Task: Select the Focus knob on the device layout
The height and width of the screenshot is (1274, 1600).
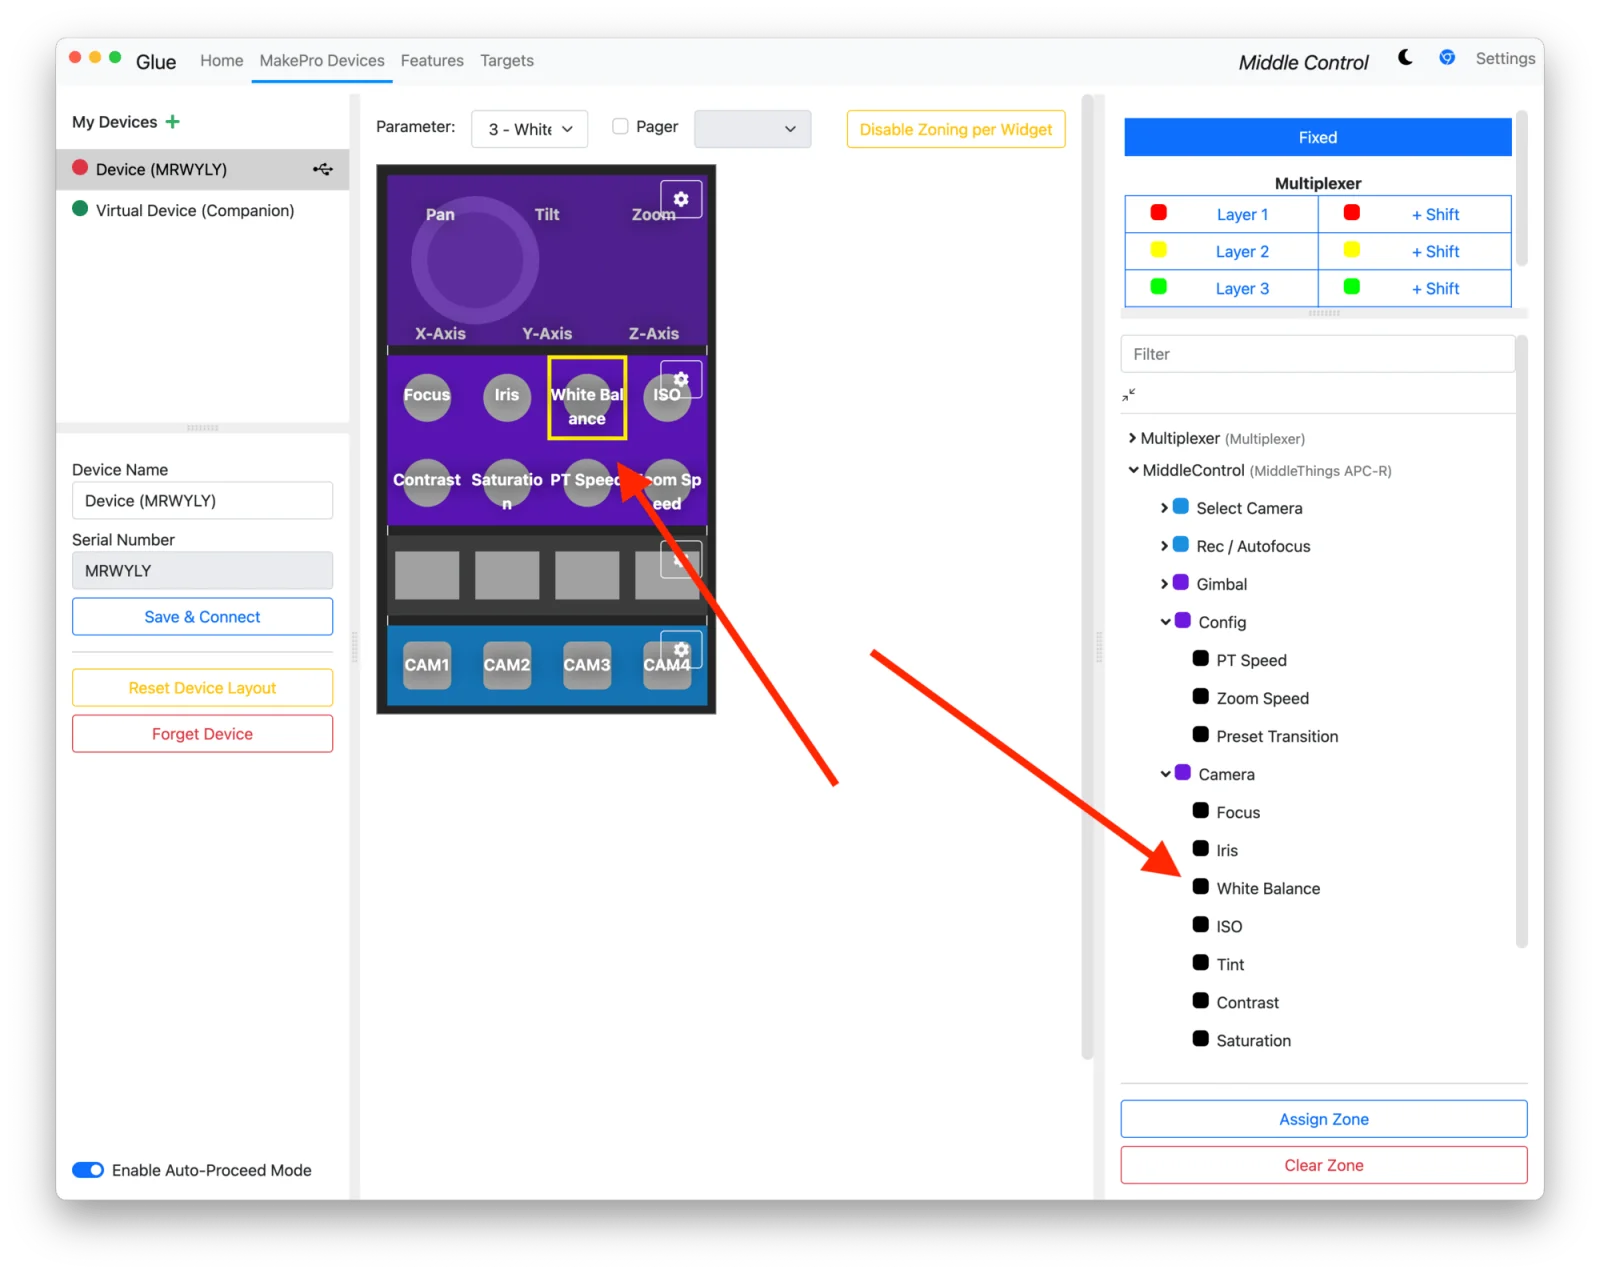Action: [x=427, y=396]
